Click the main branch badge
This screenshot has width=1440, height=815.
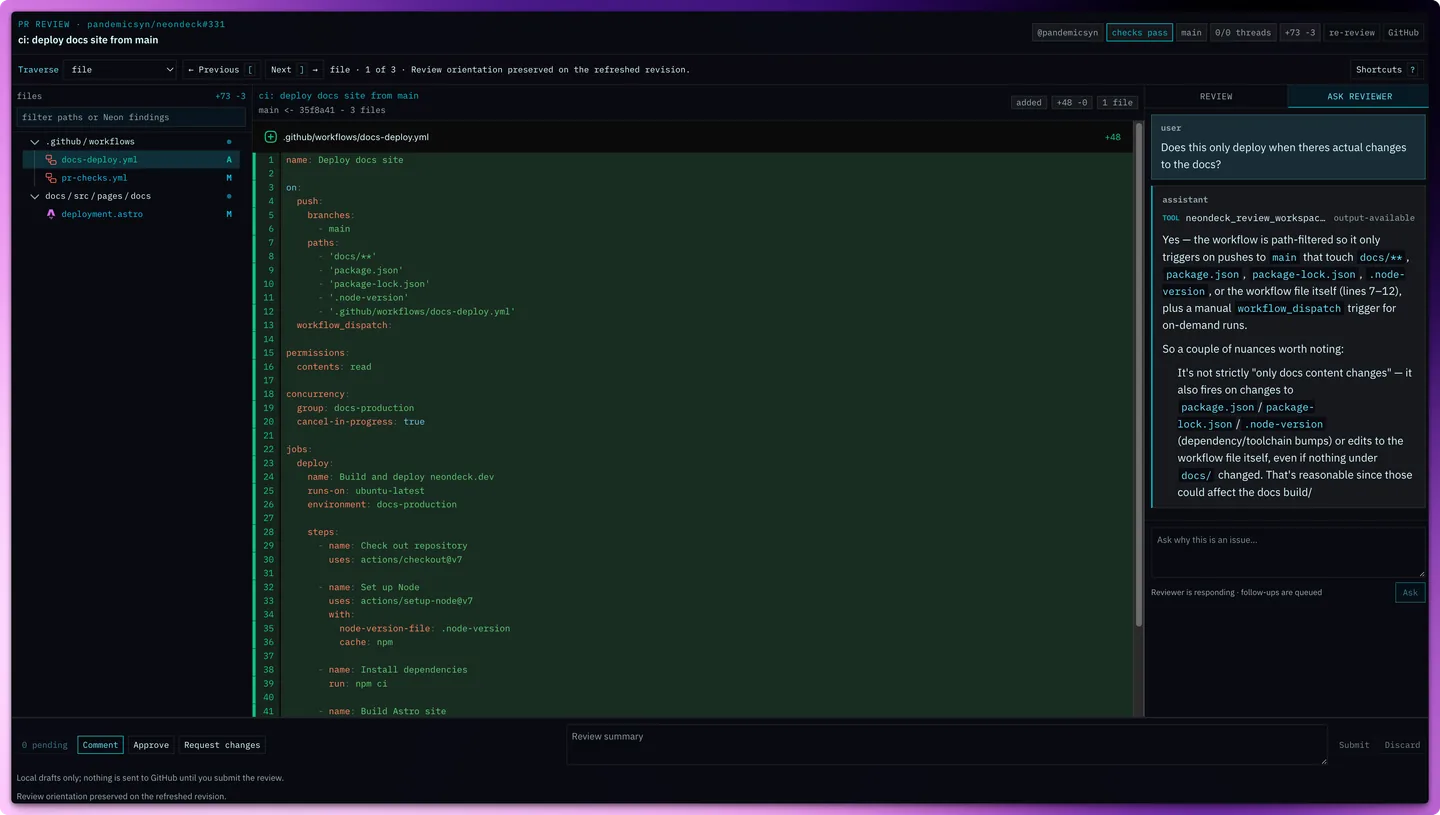[1191, 32]
